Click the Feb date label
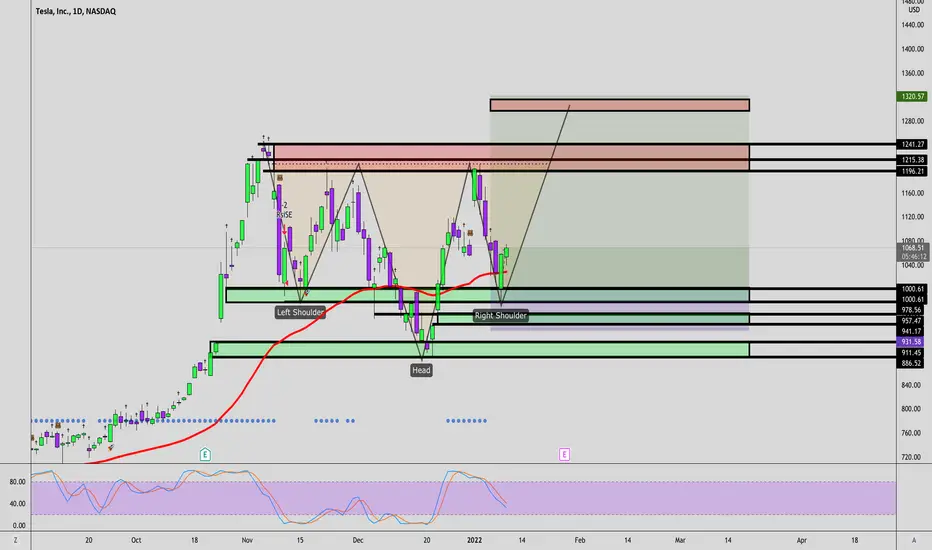Screen dimensions: 932x550 click(580, 540)
